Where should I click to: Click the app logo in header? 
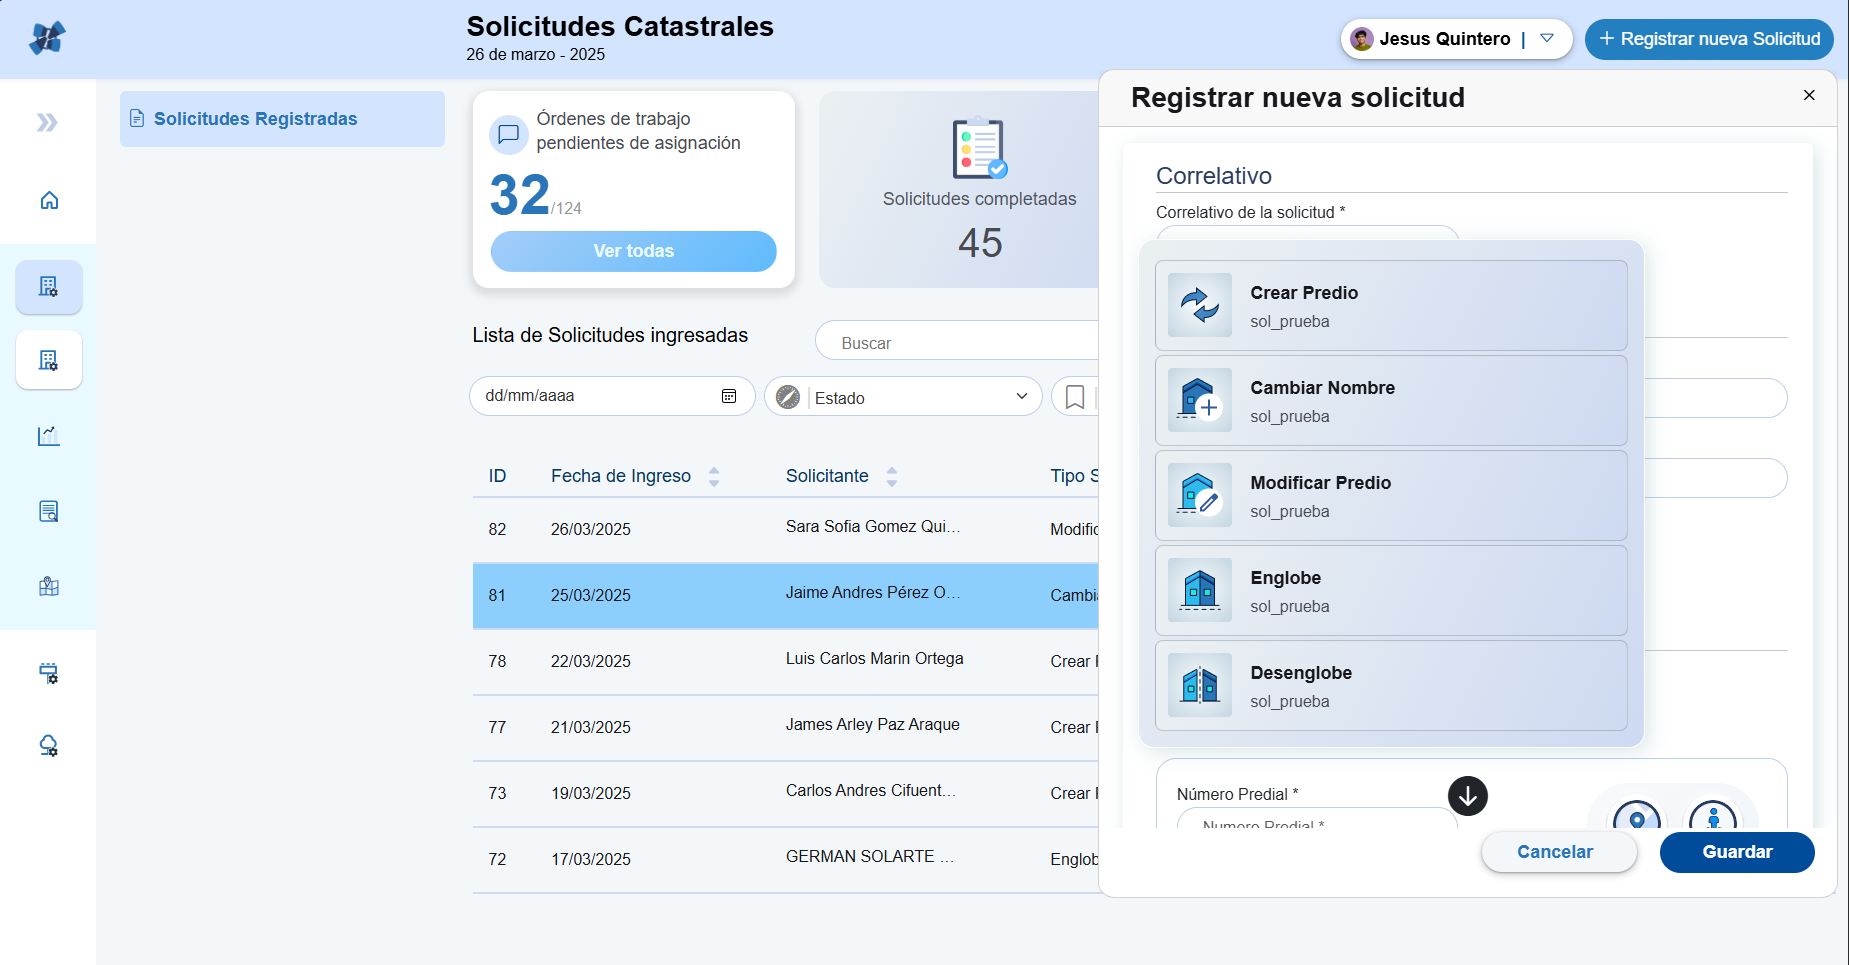(x=47, y=39)
